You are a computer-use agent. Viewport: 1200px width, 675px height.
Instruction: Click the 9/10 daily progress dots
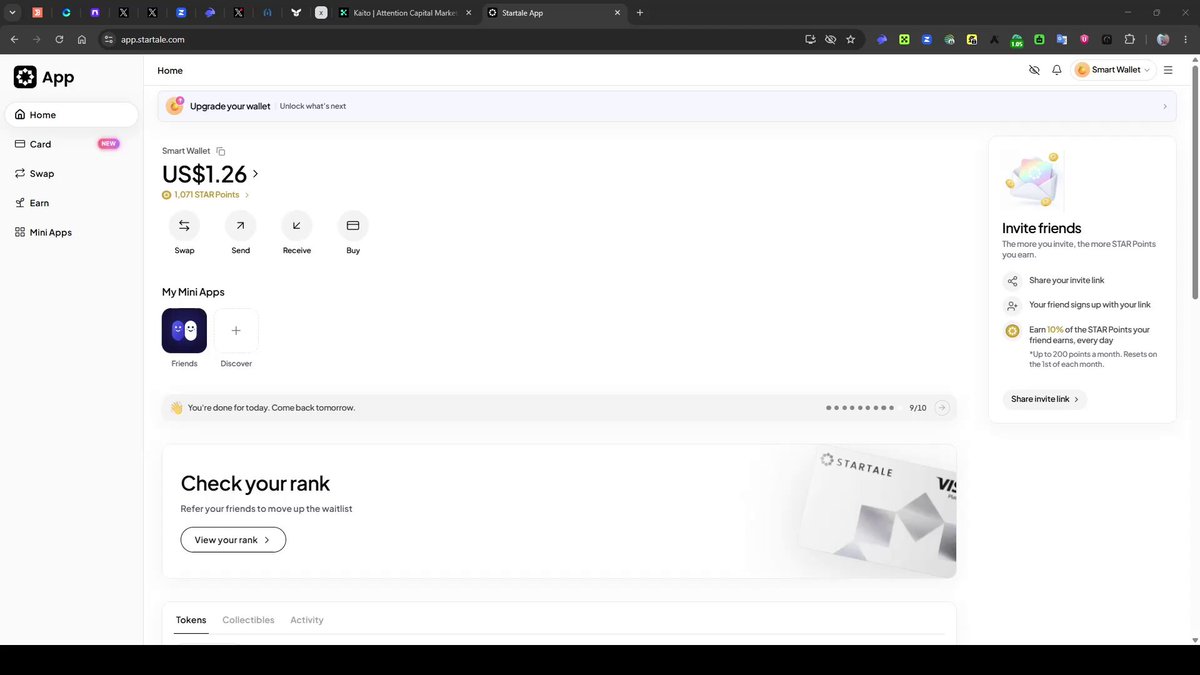pos(861,408)
